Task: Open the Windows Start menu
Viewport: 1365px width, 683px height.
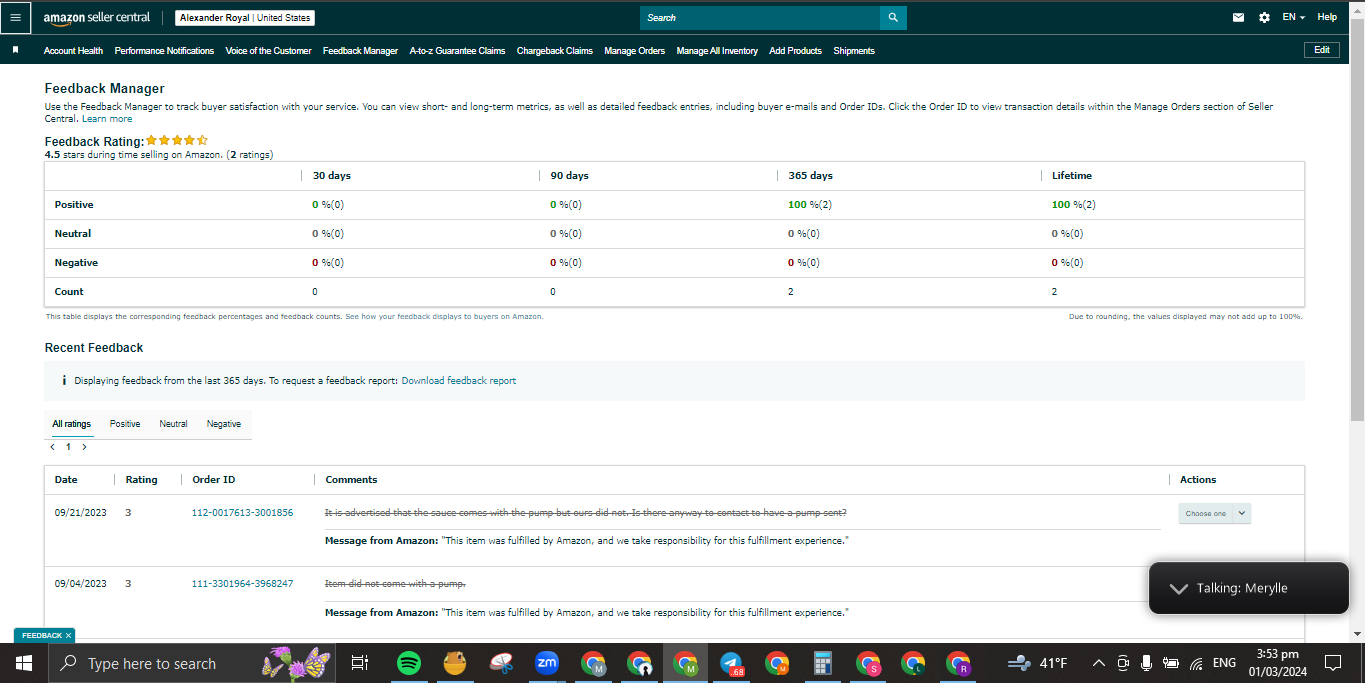Action: 23,663
